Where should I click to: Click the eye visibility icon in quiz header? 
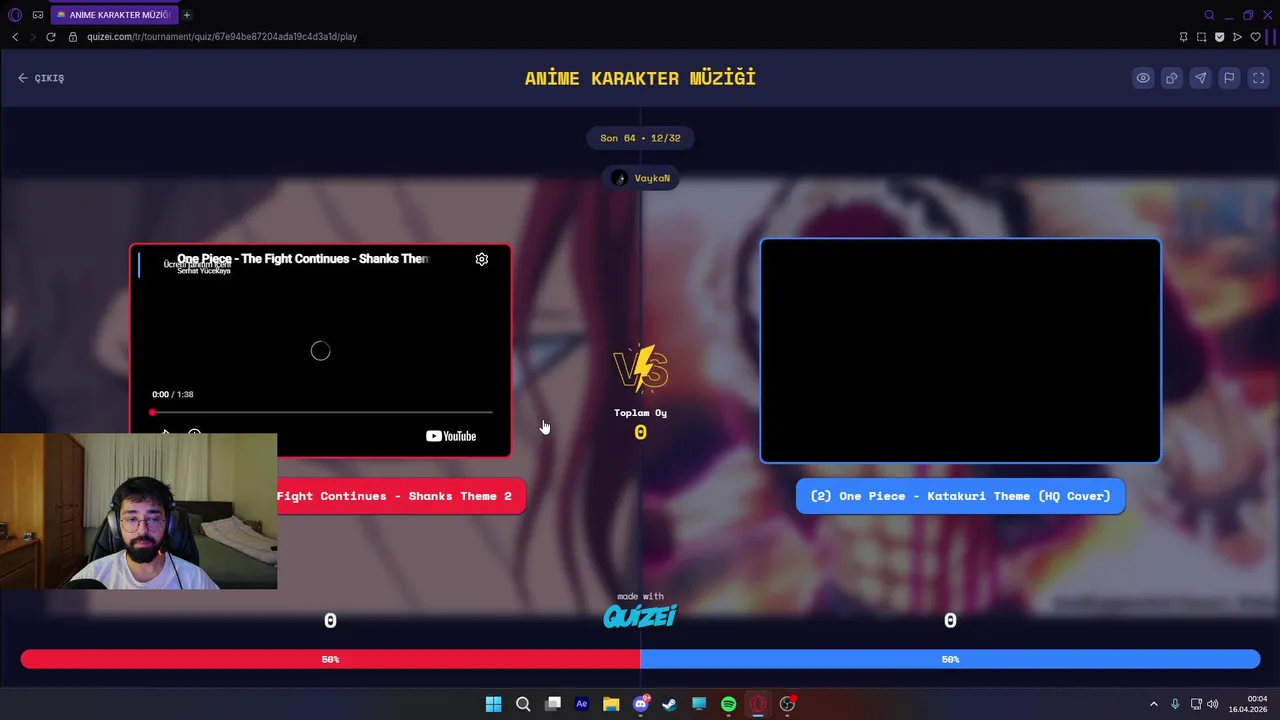(1143, 78)
